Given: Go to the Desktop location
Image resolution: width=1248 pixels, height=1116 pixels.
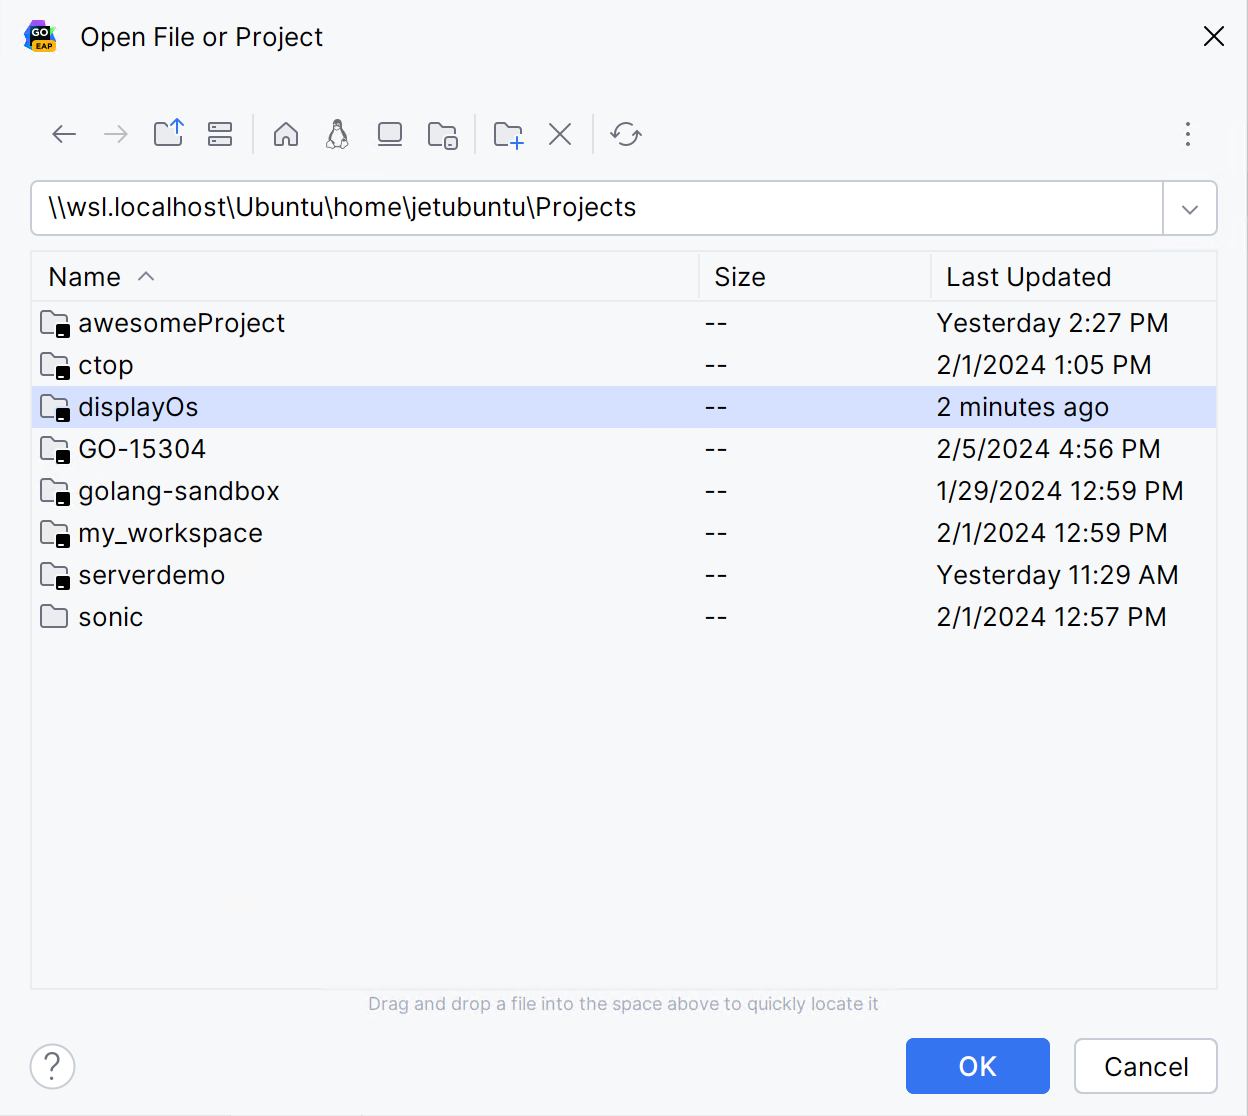Looking at the screenshot, I should pyautogui.click(x=389, y=133).
